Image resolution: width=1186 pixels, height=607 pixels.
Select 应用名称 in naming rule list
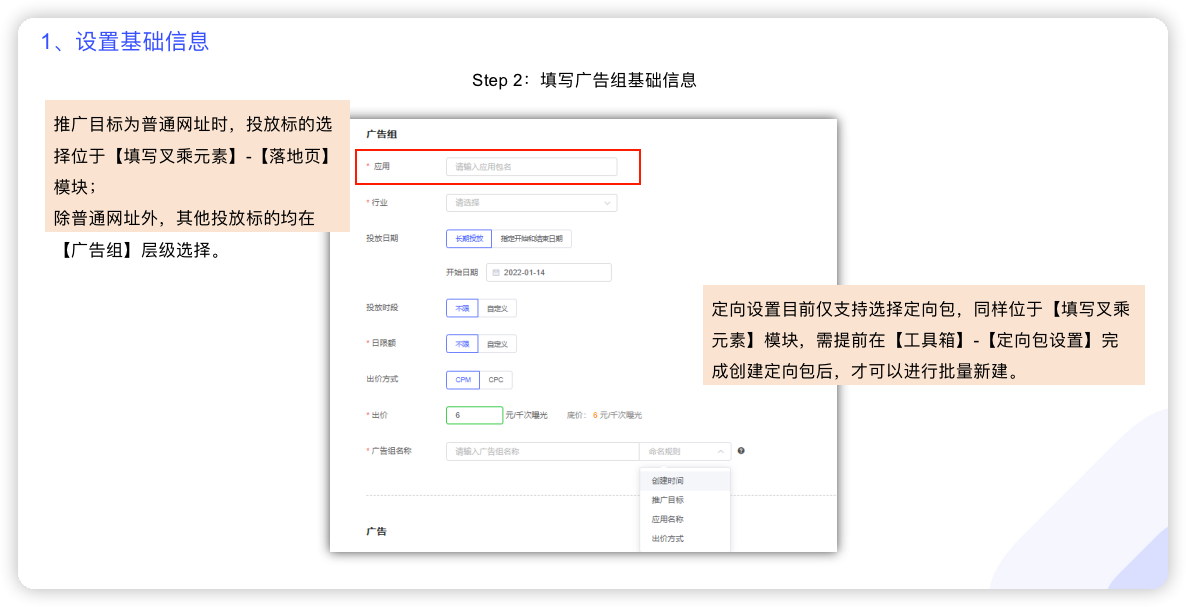[x=668, y=519]
